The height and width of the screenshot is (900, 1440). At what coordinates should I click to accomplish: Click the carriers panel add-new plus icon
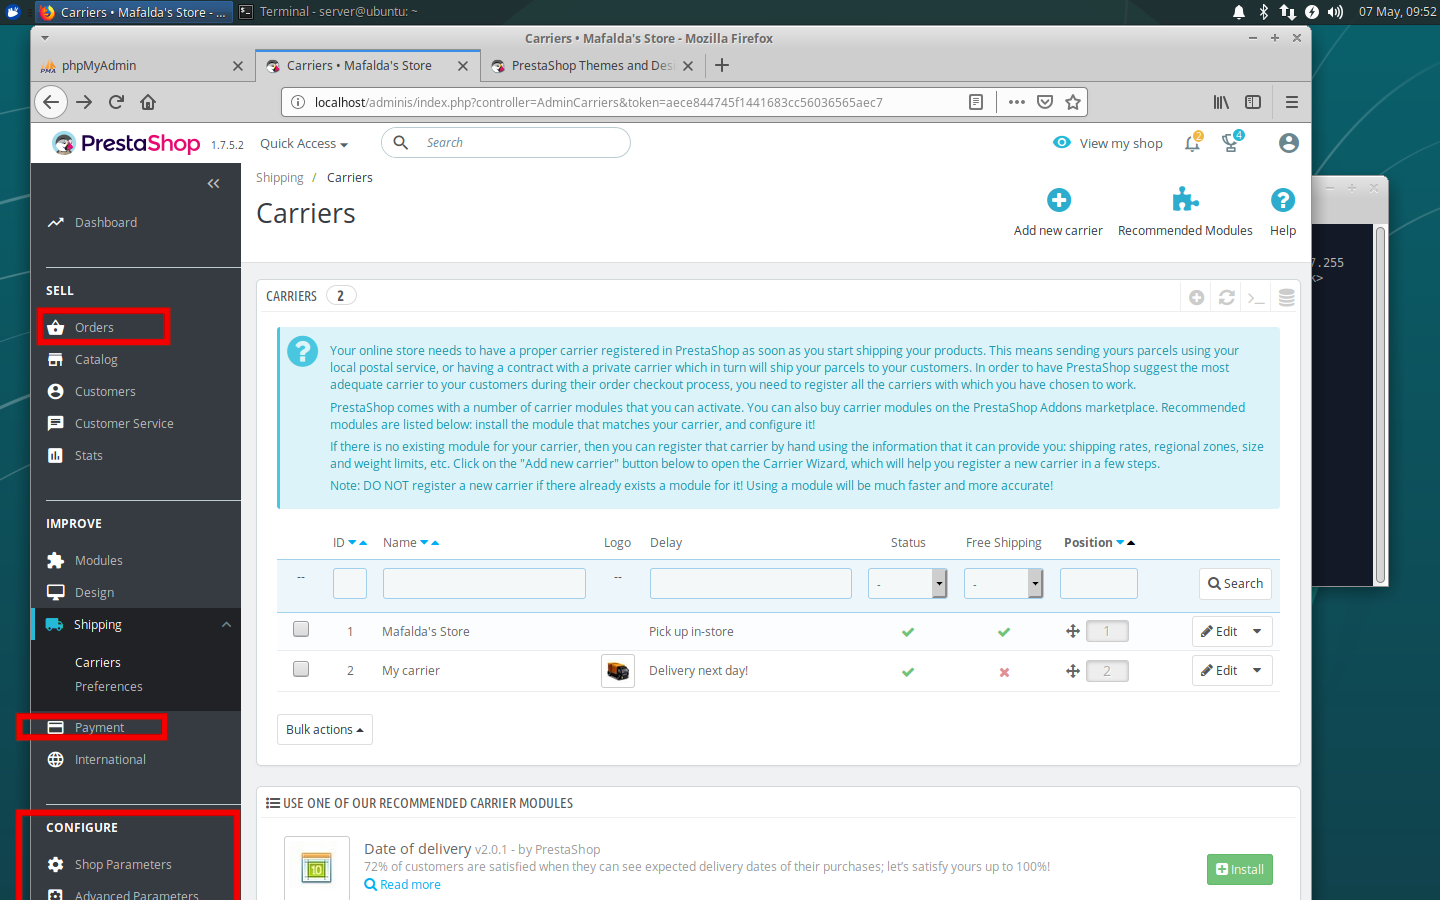(1197, 297)
